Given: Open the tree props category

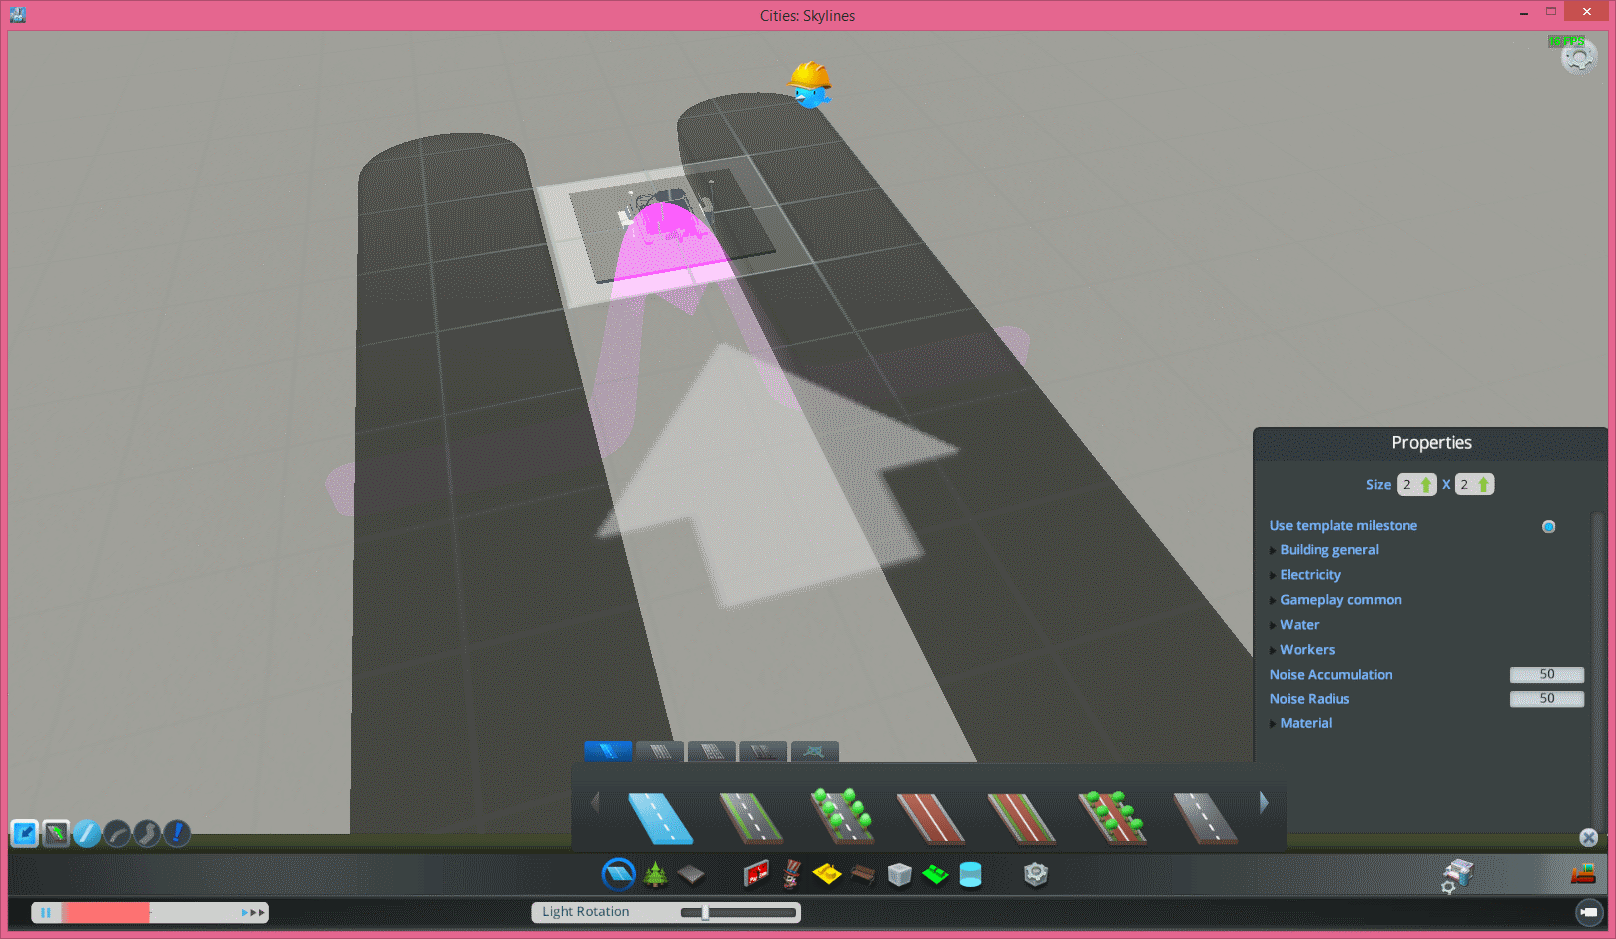Looking at the screenshot, I should pyautogui.click(x=656, y=875).
